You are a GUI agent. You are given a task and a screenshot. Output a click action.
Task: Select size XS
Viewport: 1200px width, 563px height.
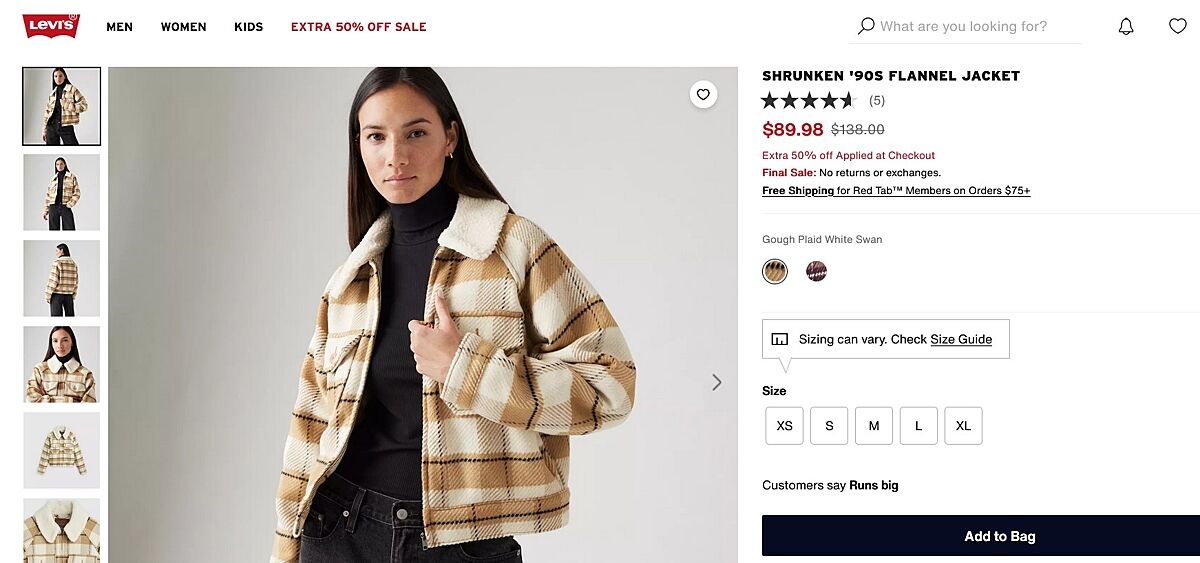[x=784, y=426]
